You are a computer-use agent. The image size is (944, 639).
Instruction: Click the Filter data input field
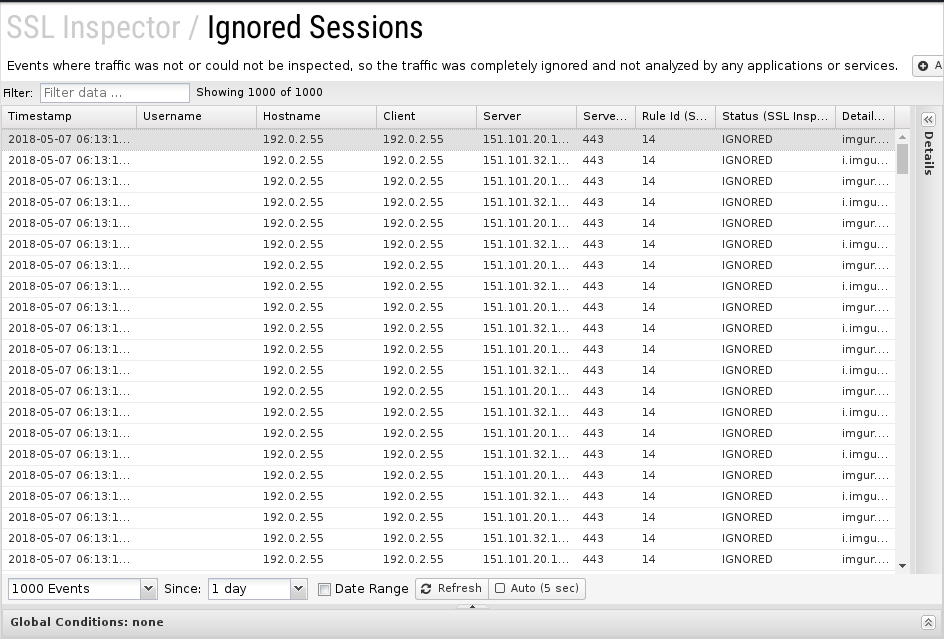tap(114, 93)
